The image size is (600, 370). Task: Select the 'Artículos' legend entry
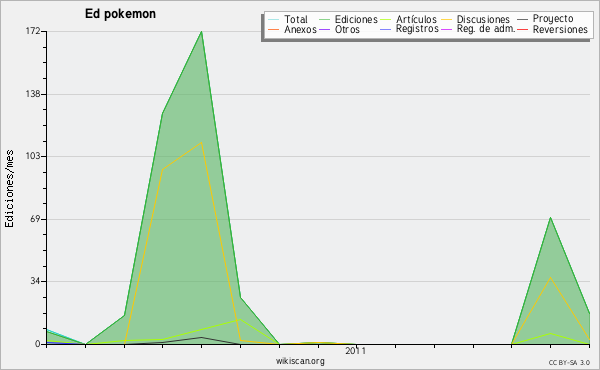pos(416,19)
